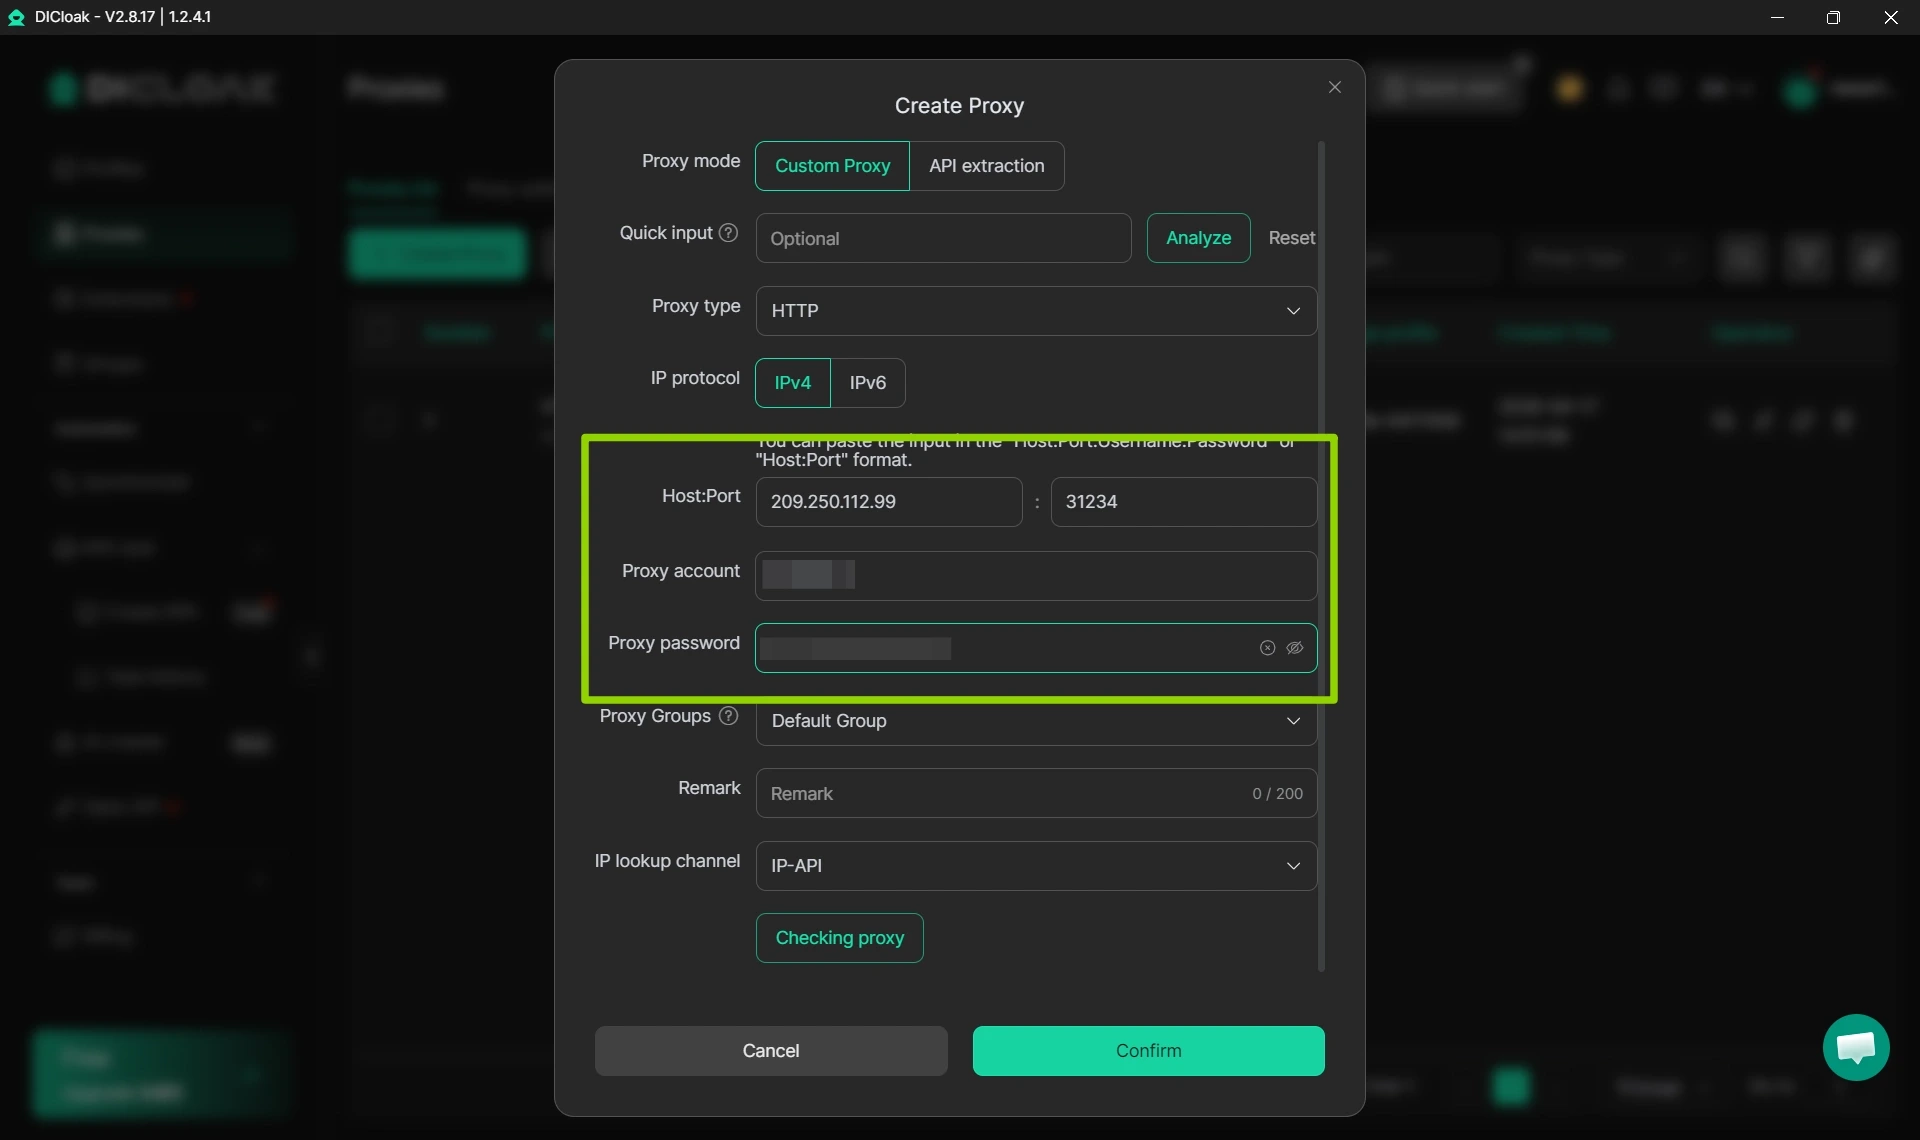Viewport: 1920px width, 1140px height.
Task: Click the Analyze button next to Quick input
Action: 1197,238
